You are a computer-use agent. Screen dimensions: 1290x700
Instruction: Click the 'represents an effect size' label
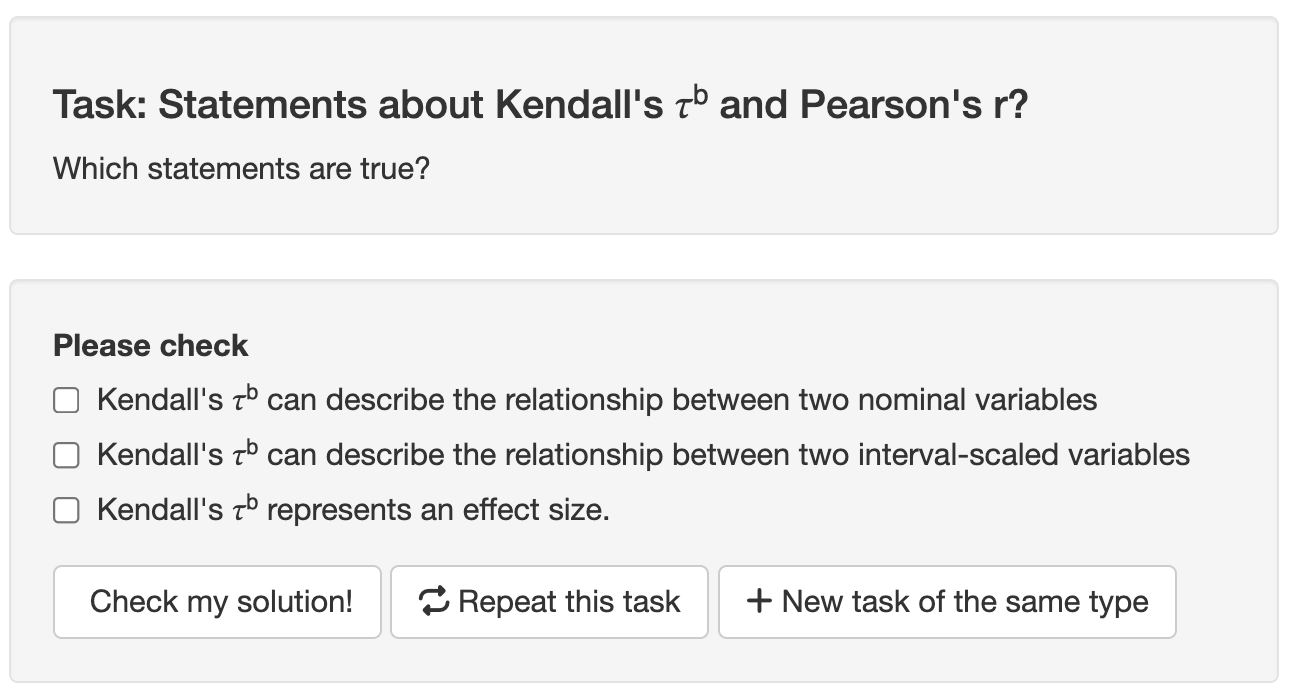coord(438,510)
